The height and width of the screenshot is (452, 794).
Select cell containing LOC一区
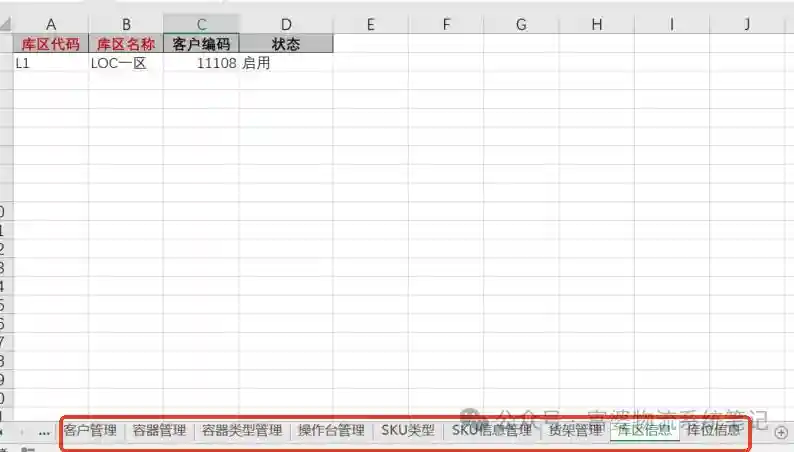coord(125,63)
